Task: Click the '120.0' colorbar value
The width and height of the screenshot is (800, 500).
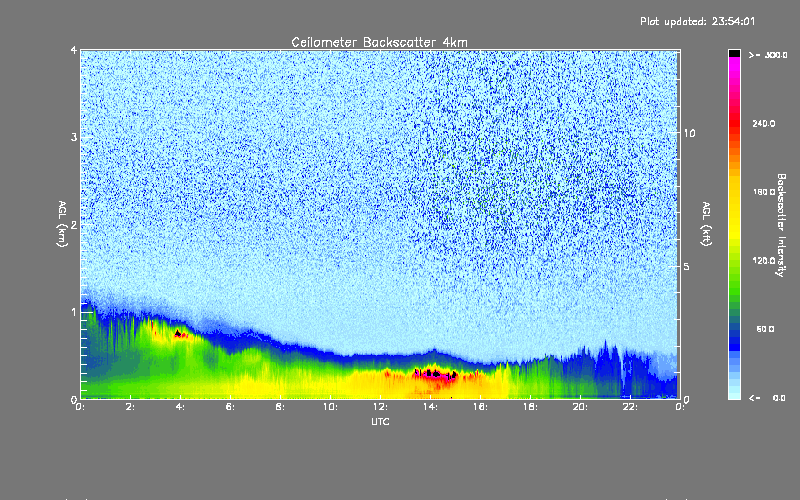Action: point(764,261)
